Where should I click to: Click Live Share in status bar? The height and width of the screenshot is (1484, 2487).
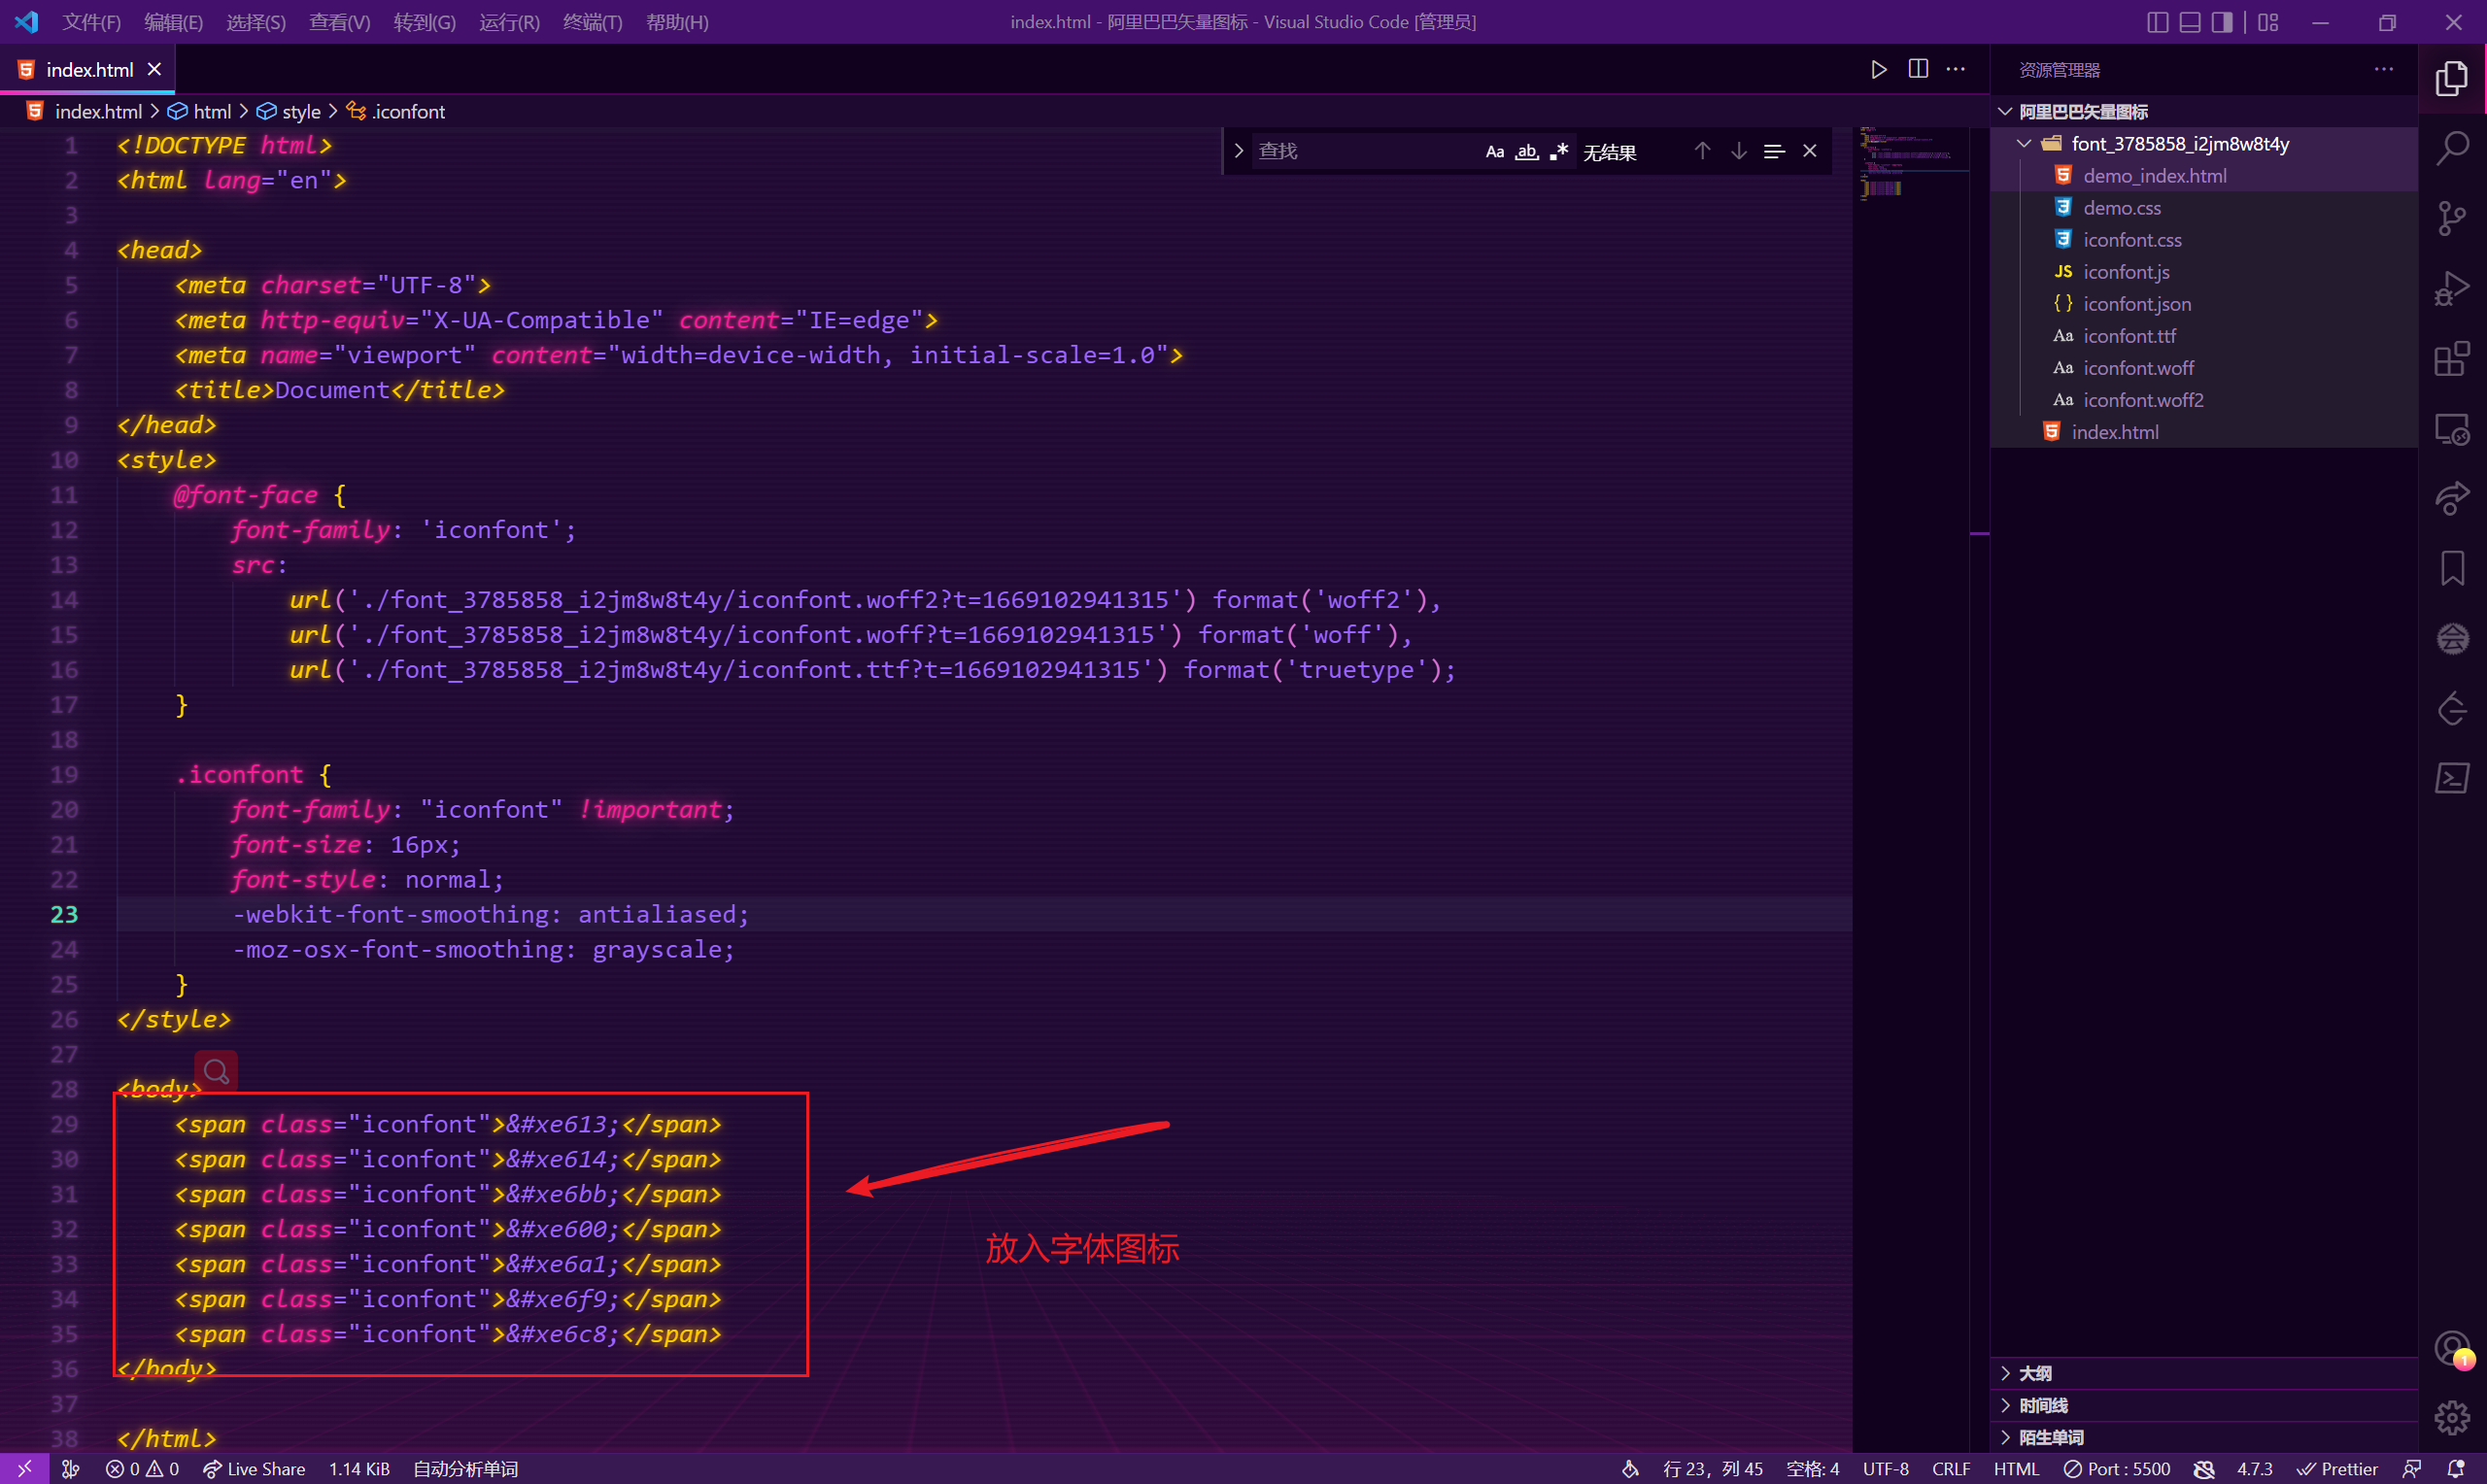point(254,1468)
